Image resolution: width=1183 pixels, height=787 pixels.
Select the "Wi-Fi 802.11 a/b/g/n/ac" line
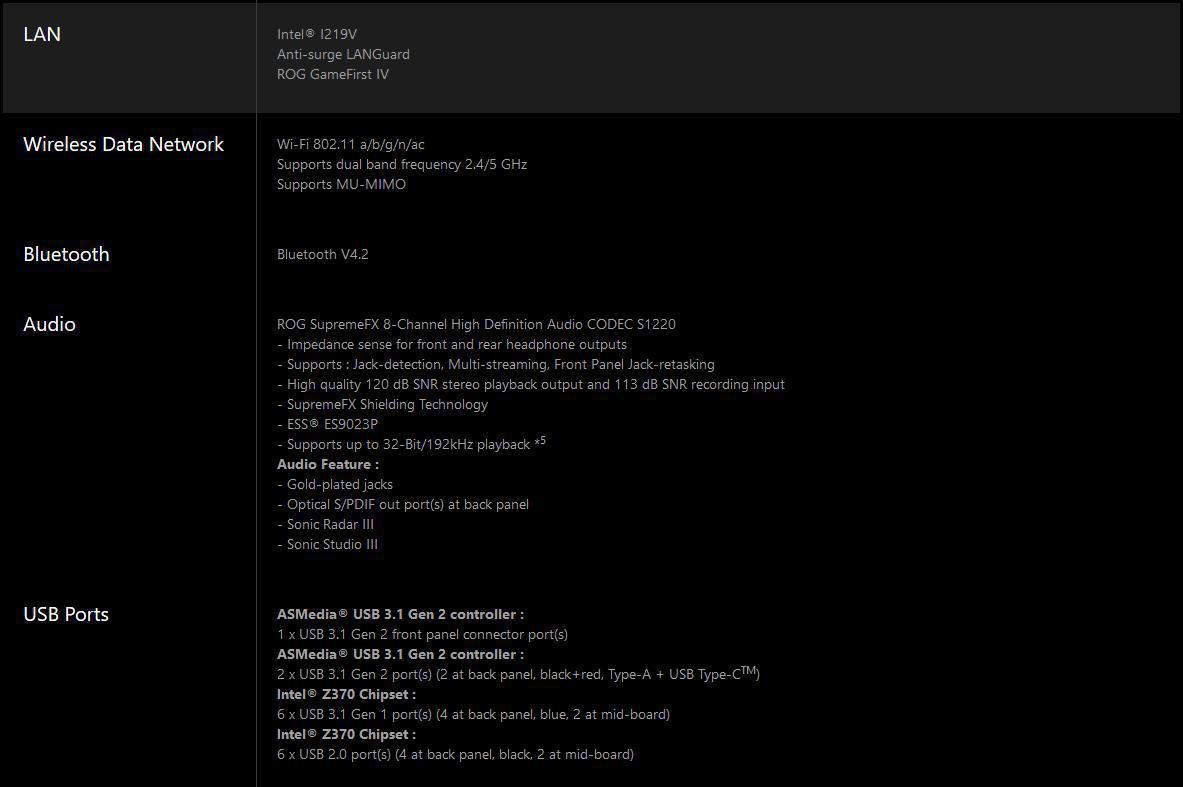[351, 144]
